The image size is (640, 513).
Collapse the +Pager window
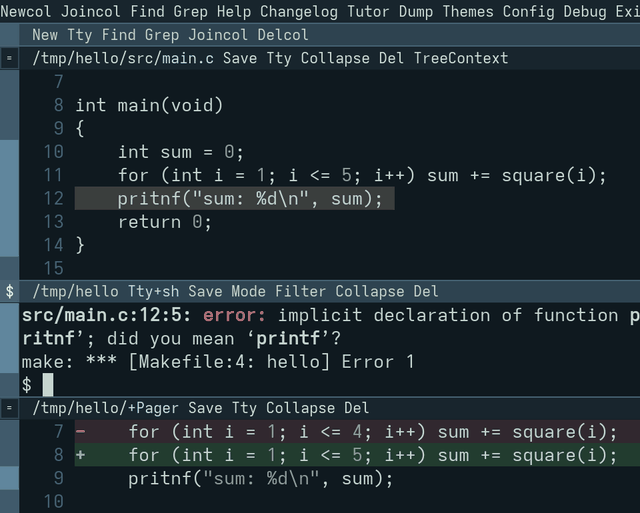tap(300, 408)
